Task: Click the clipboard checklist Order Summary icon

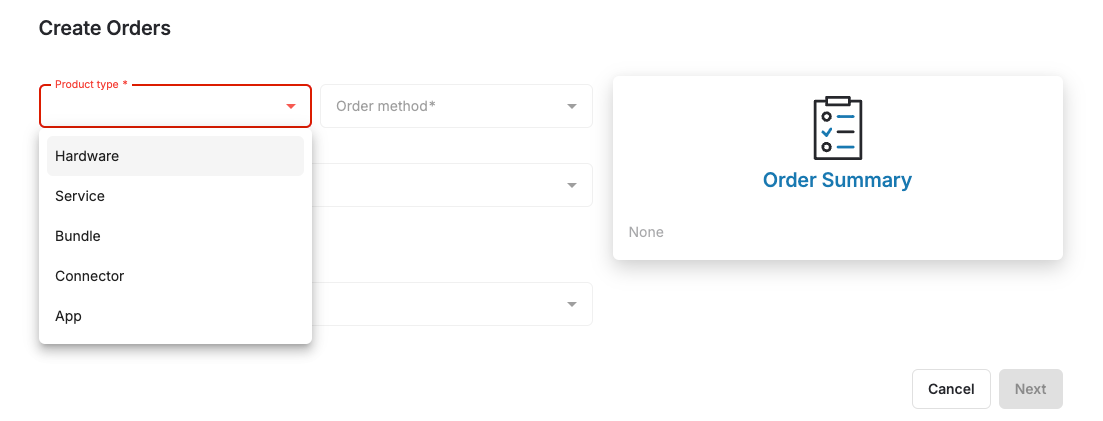Action: [x=837, y=128]
